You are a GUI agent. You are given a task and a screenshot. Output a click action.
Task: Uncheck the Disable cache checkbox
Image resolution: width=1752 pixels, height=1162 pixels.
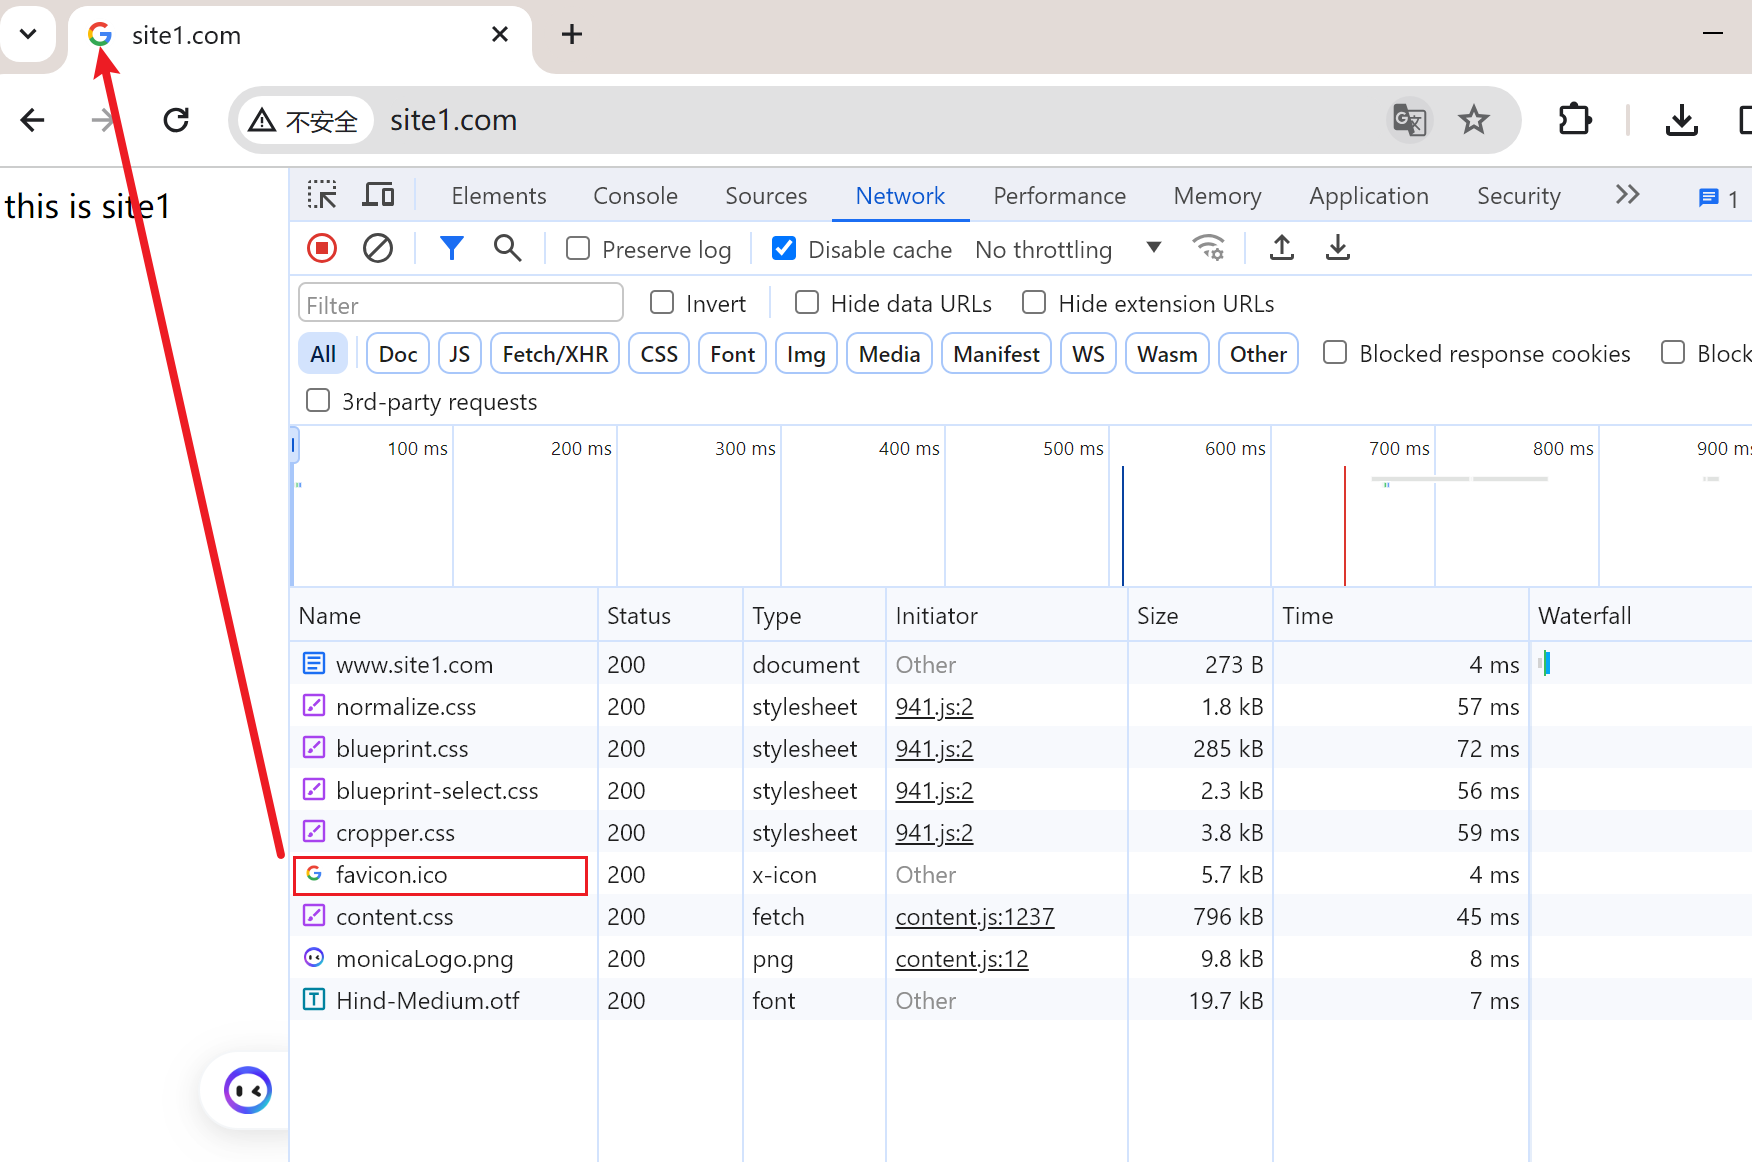click(x=784, y=249)
